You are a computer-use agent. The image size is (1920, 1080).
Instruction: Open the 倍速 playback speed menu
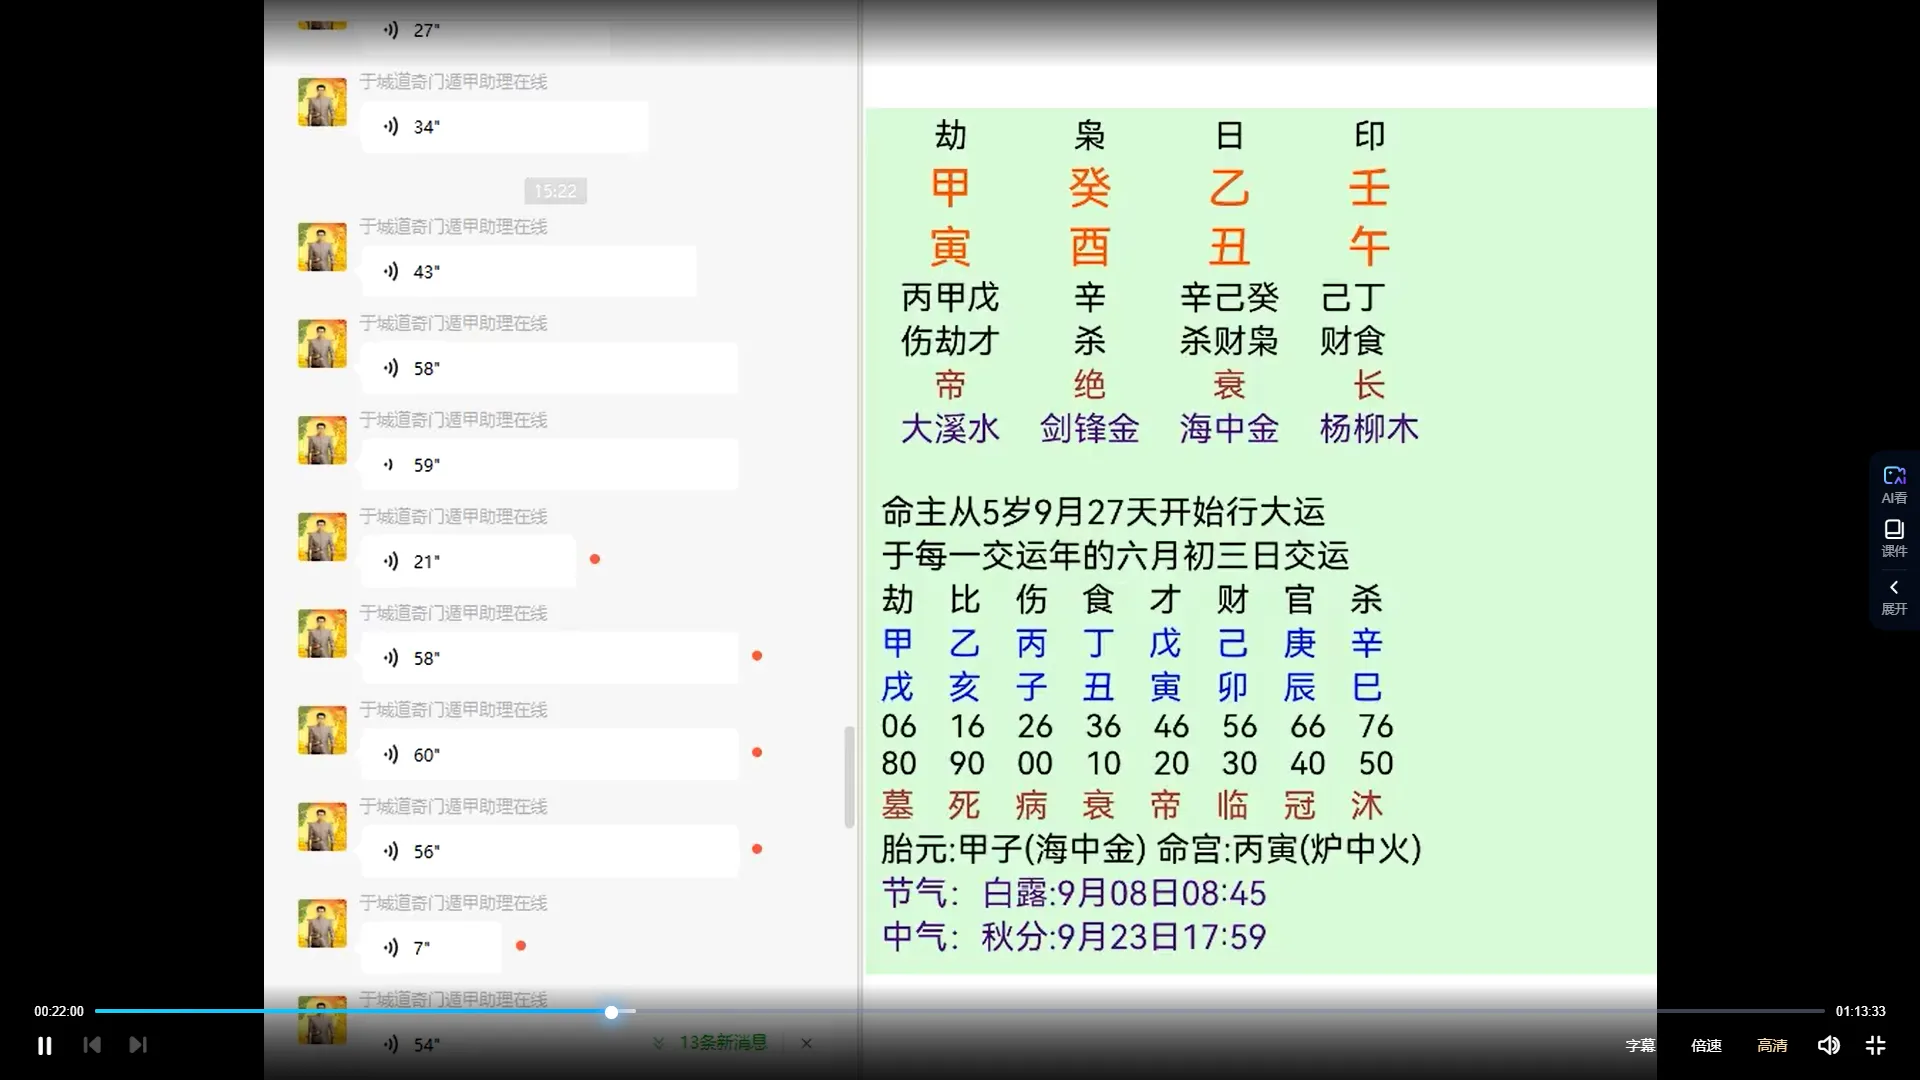[x=1706, y=1045]
